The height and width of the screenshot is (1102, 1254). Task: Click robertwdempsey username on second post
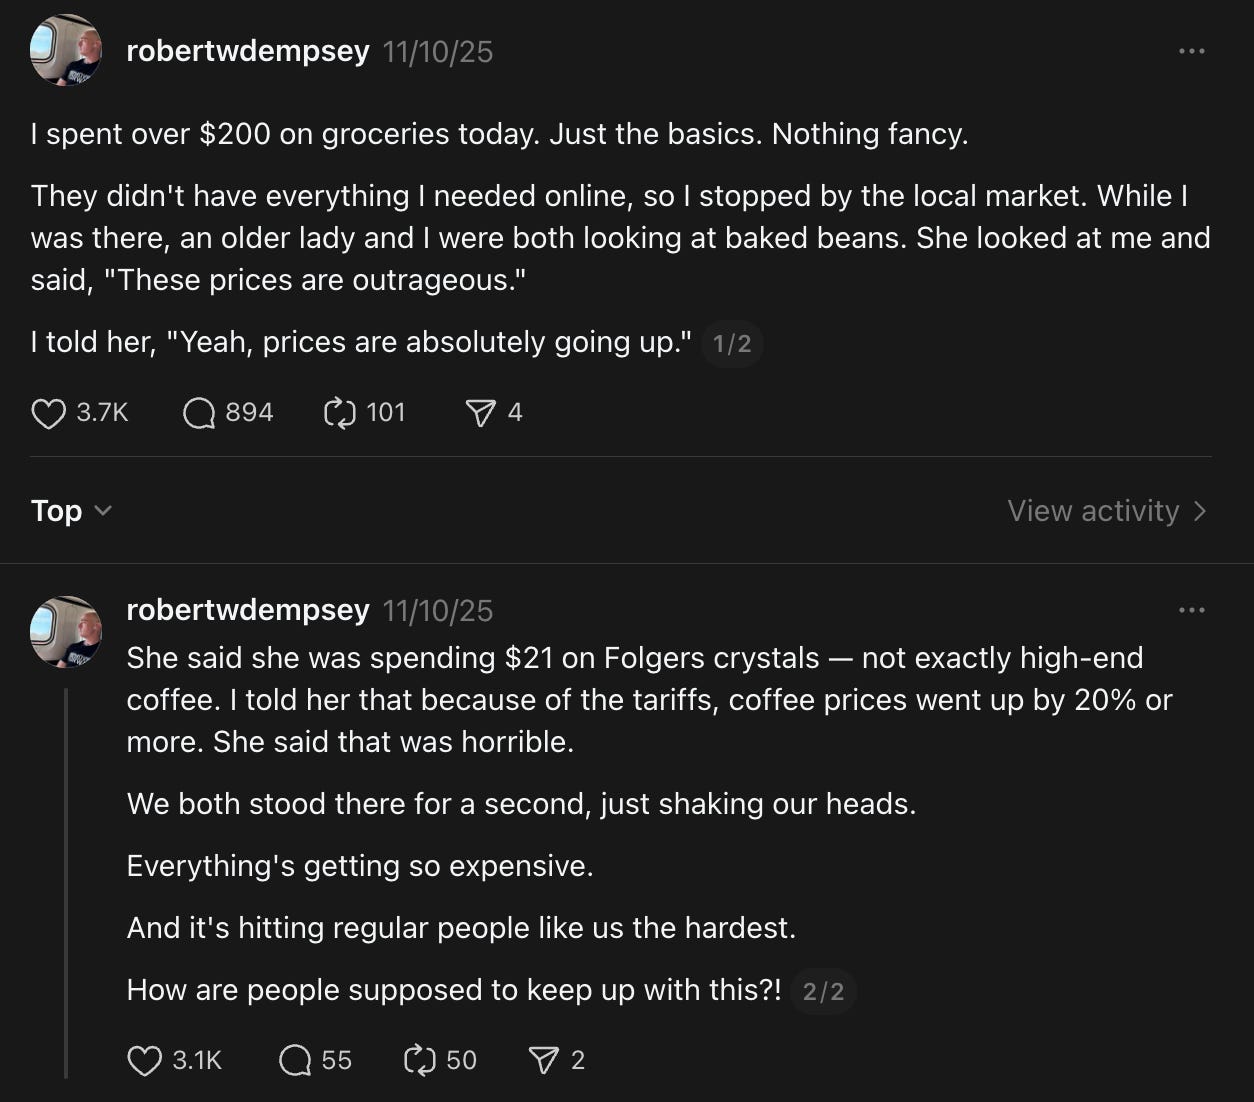248,610
